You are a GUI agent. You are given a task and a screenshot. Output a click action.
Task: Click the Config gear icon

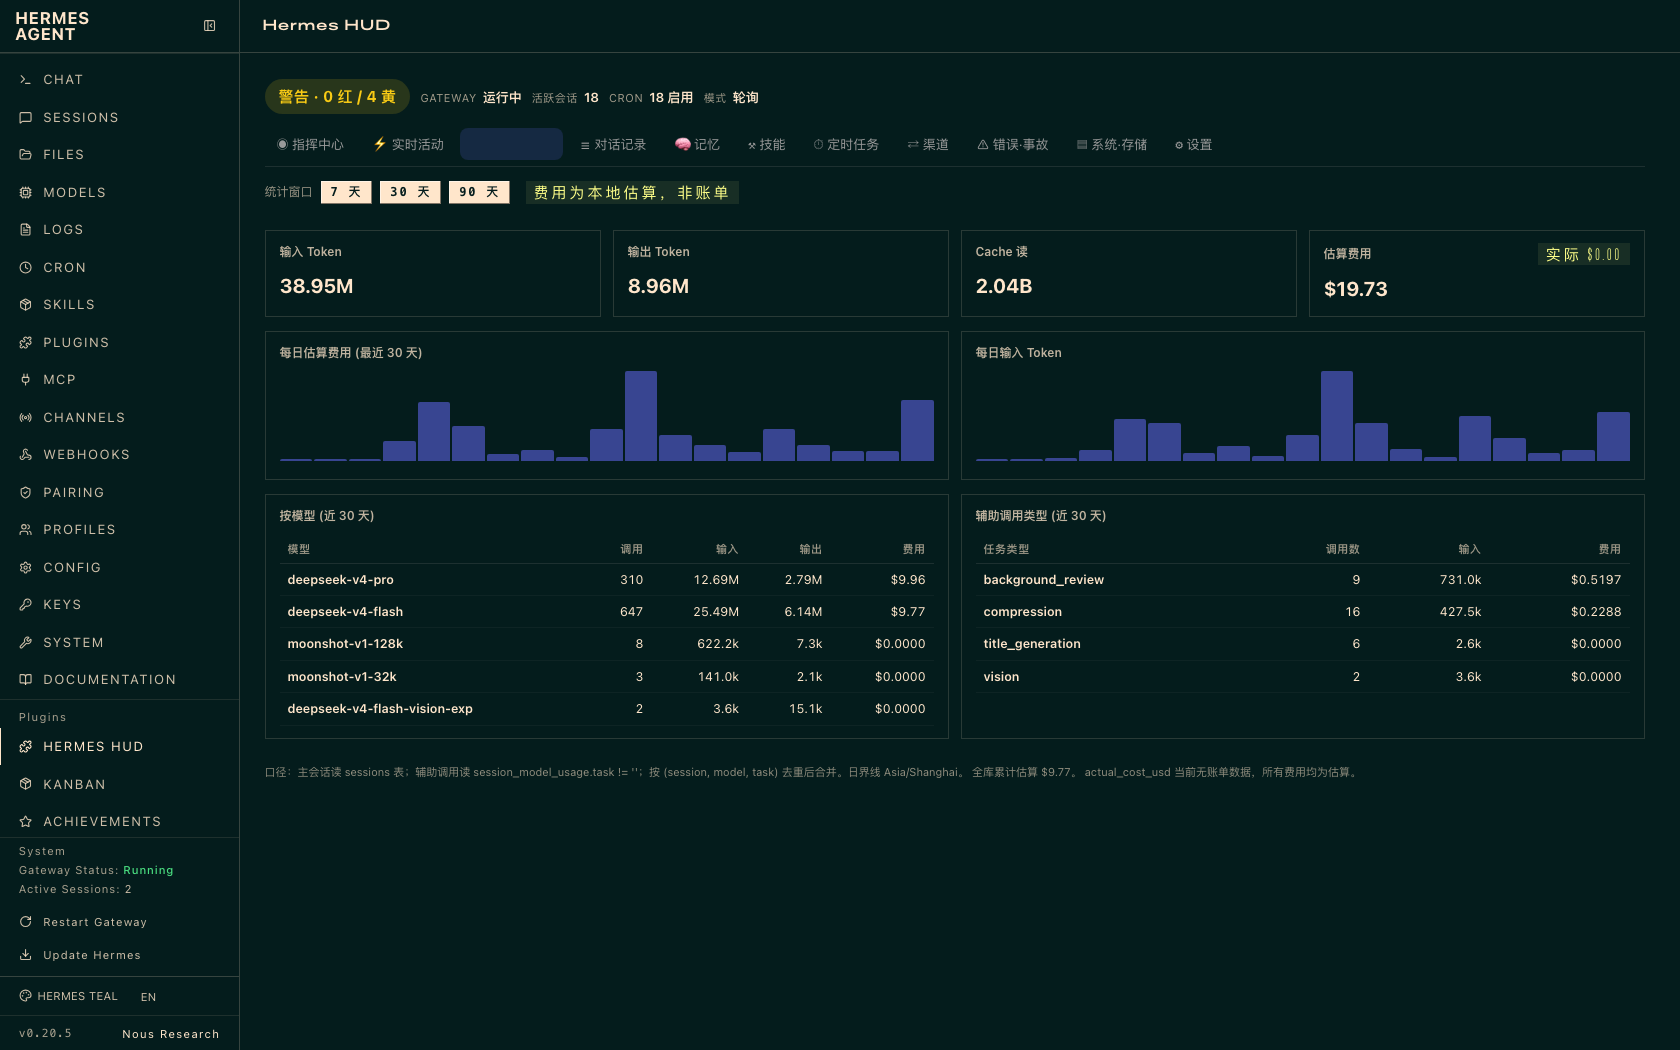26,568
